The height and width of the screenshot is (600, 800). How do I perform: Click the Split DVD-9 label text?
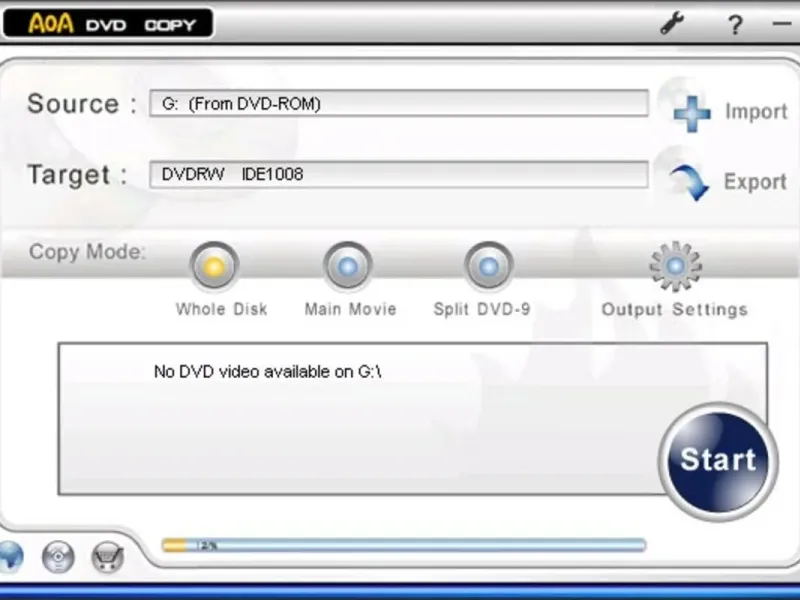pos(482,309)
